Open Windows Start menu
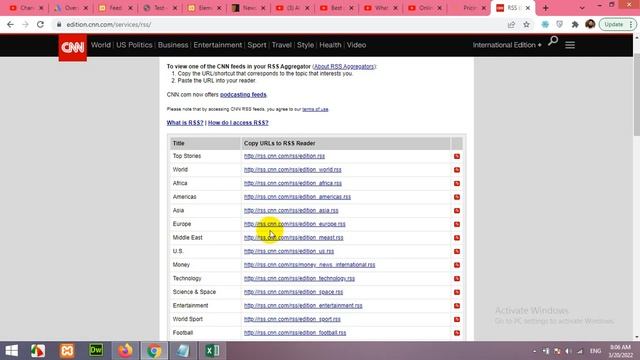Viewport: 640px width, 360px height. click(x=11, y=351)
